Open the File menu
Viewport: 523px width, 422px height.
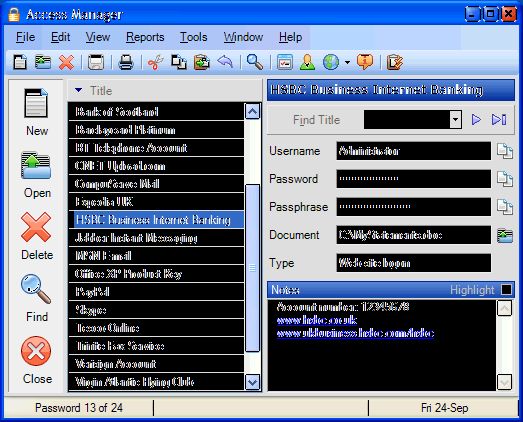25,37
